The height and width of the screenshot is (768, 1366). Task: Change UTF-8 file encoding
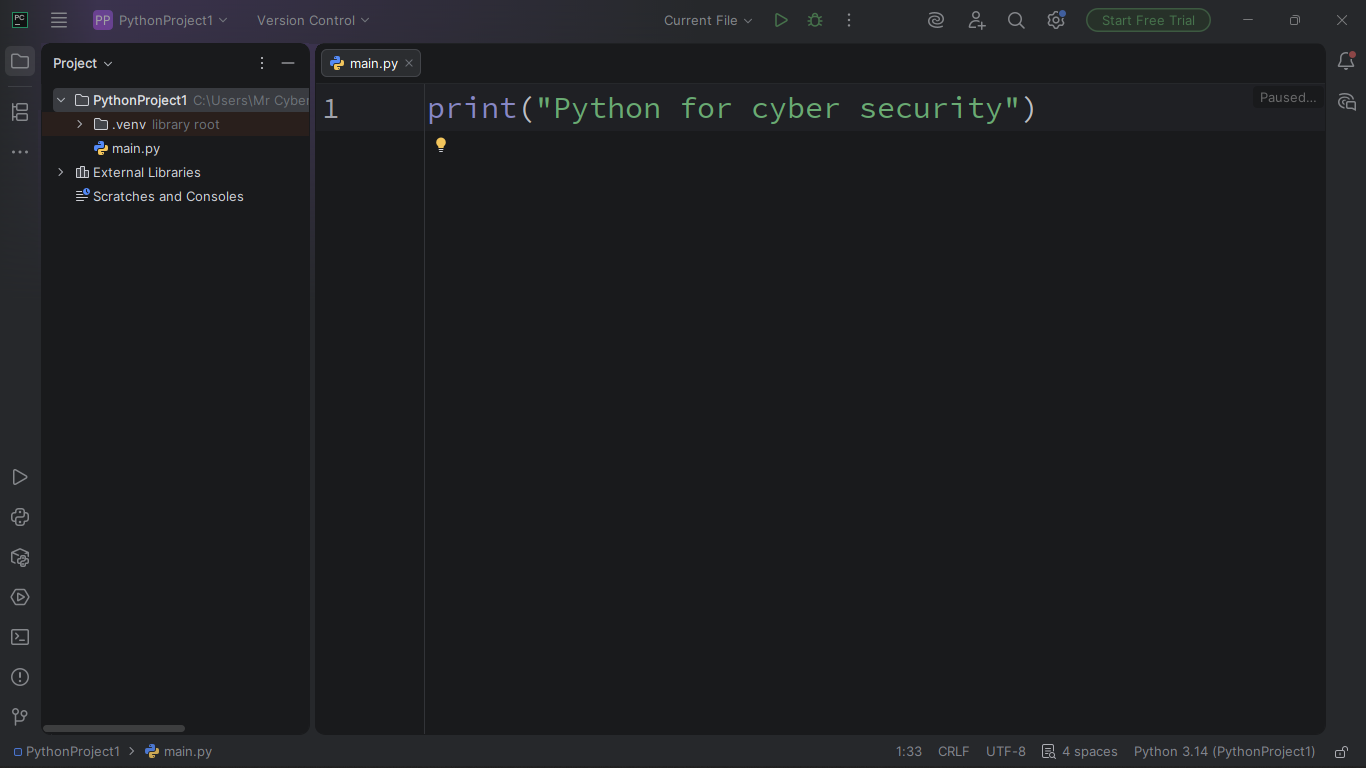coord(1006,751)
